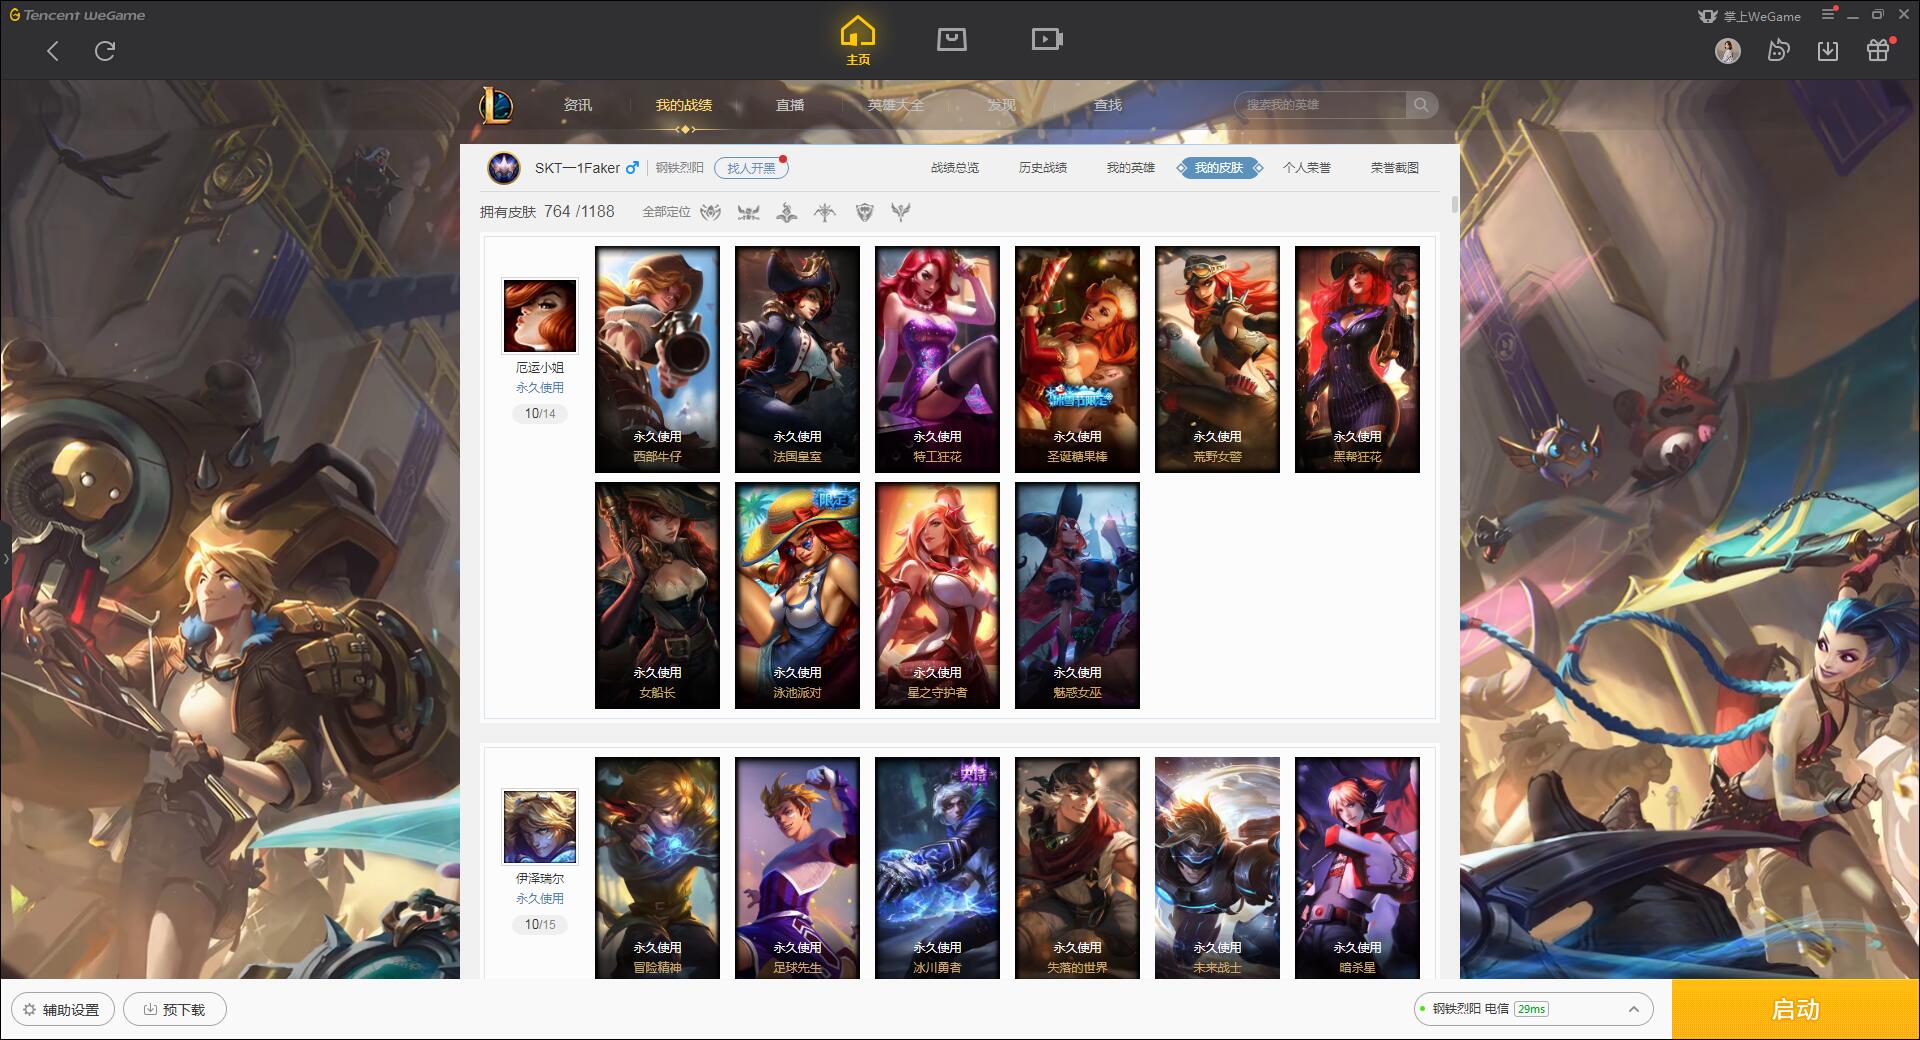Open the 查找 tab

[x=1108, y=105]
